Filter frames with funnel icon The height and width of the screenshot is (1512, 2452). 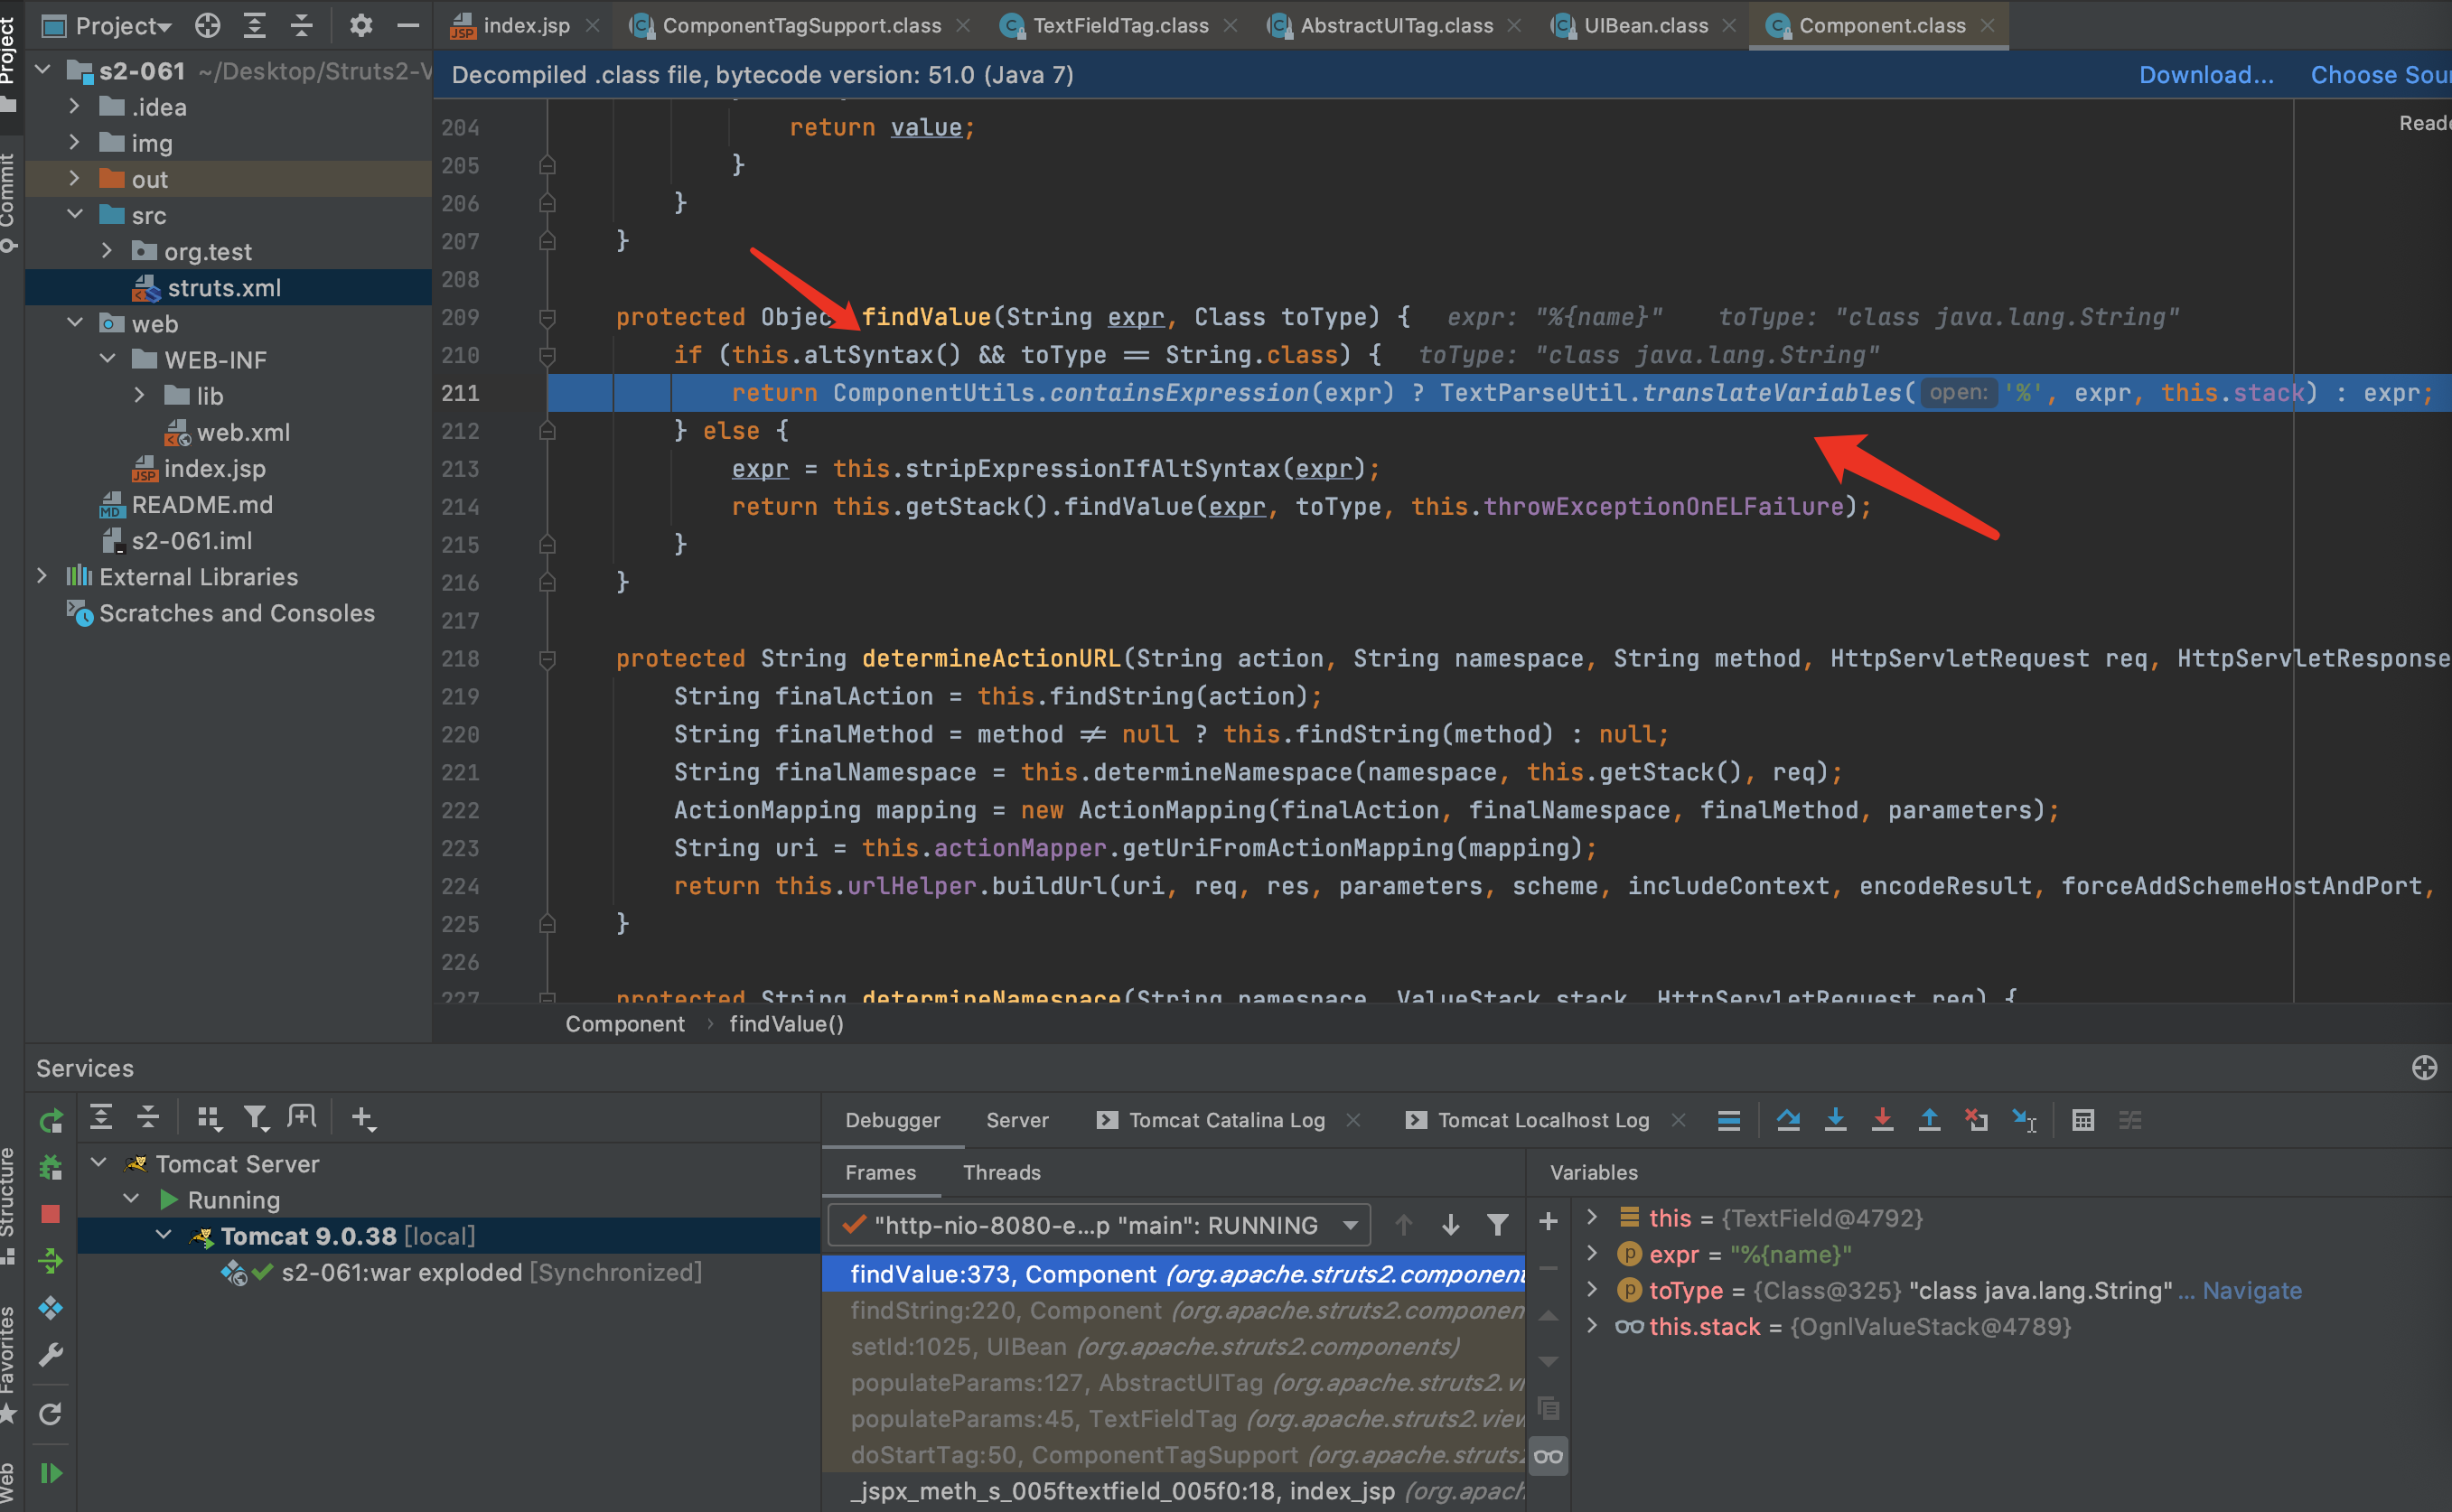tap(1497, 1225)
